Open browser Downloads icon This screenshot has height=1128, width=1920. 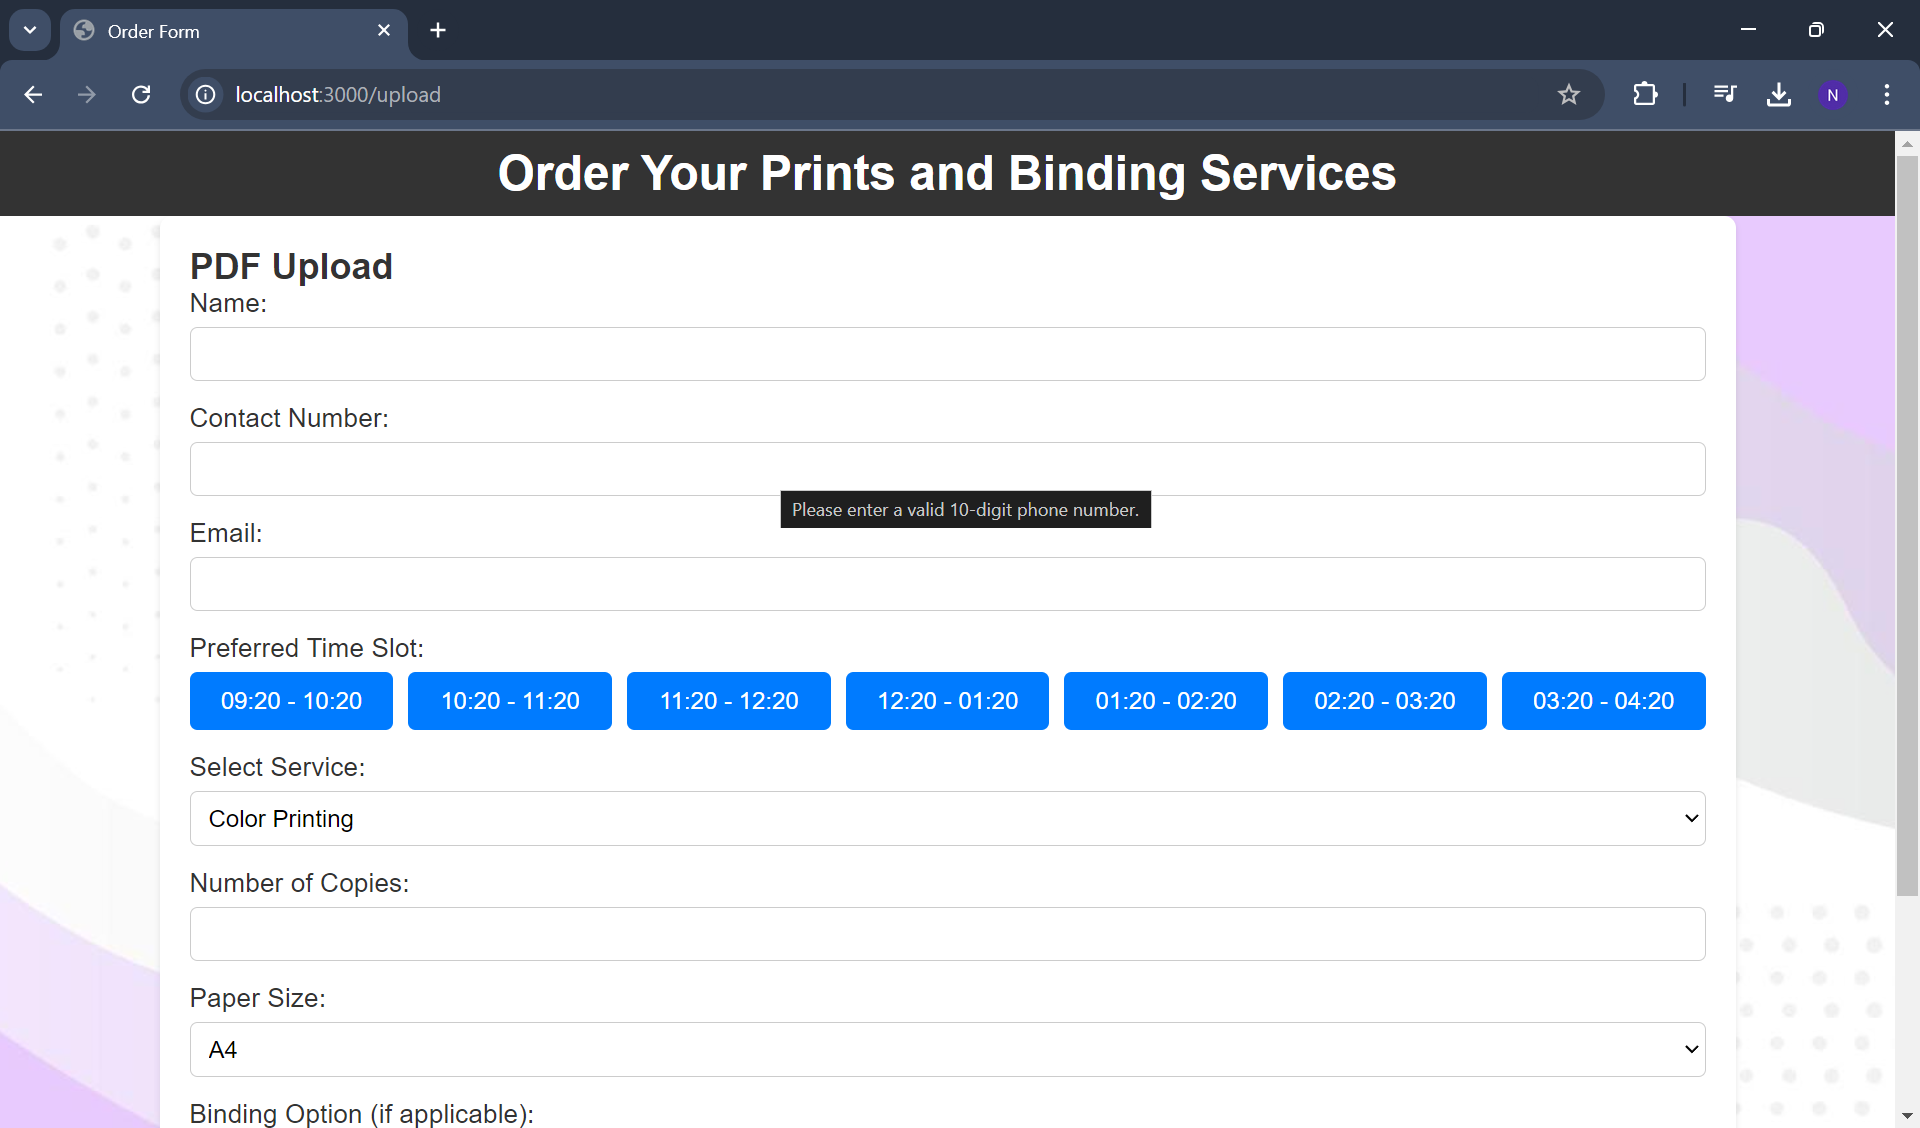1778,94
